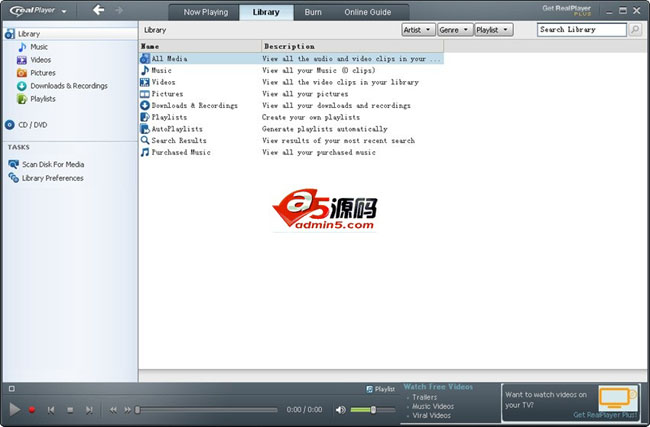Switch to the Now Playing tab
Image resolution: width=650 pixels, height=427 pixels.
pos(206,12)
